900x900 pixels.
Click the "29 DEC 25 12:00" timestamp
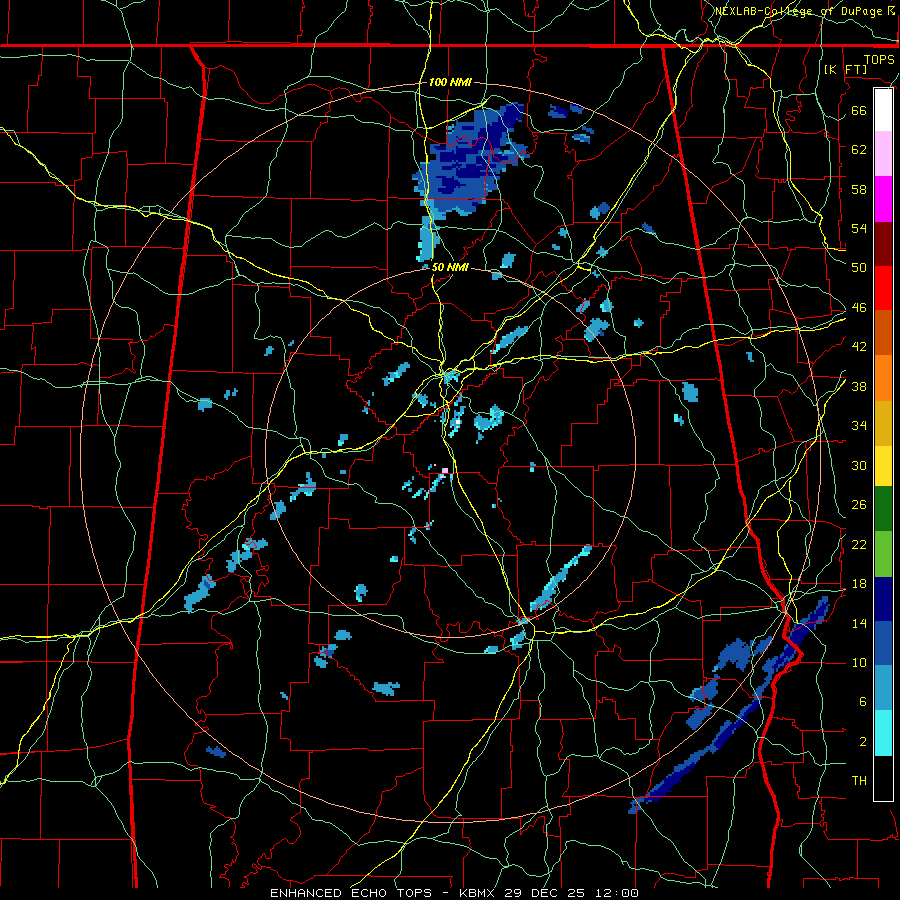[572, 893]
